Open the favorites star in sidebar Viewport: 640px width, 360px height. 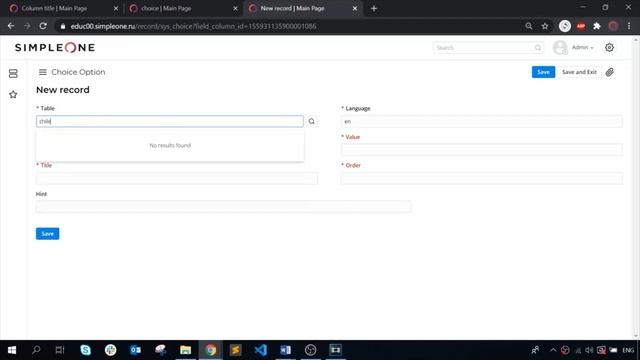tap(13, 95)
